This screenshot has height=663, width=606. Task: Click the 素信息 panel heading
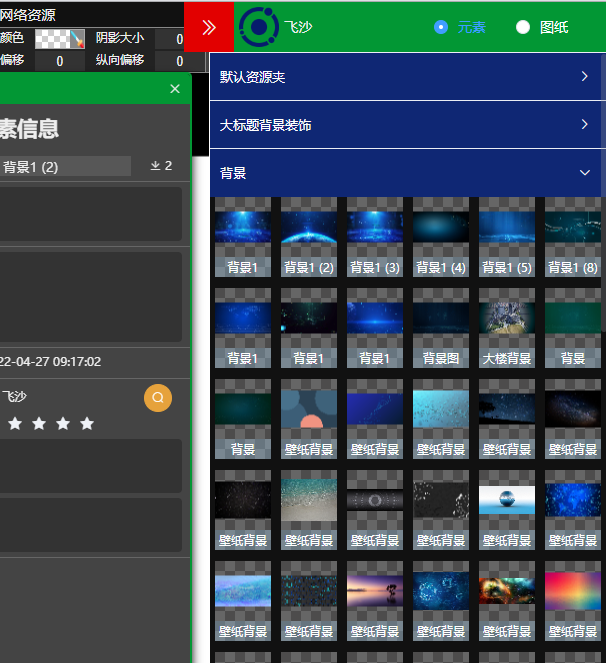click(29, 129)
